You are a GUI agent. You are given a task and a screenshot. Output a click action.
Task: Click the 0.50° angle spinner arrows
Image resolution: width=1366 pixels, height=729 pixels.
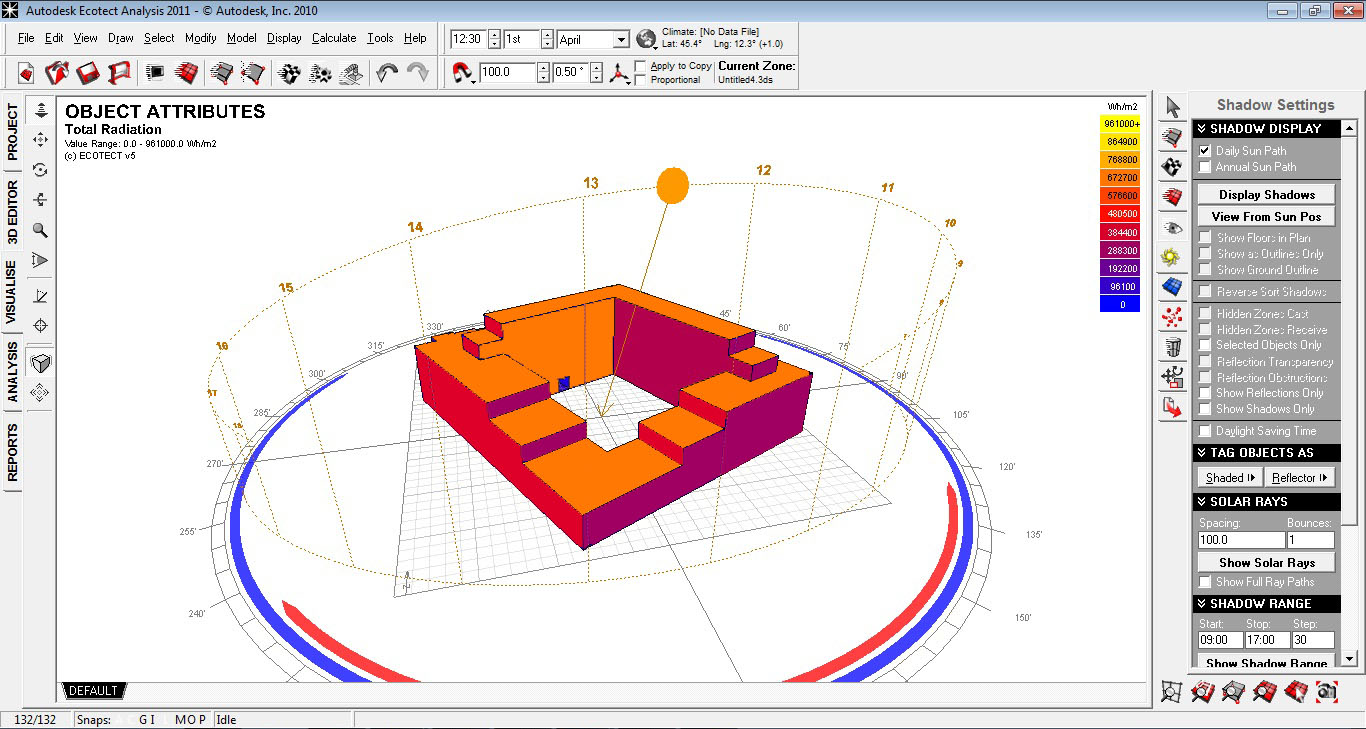596,73
